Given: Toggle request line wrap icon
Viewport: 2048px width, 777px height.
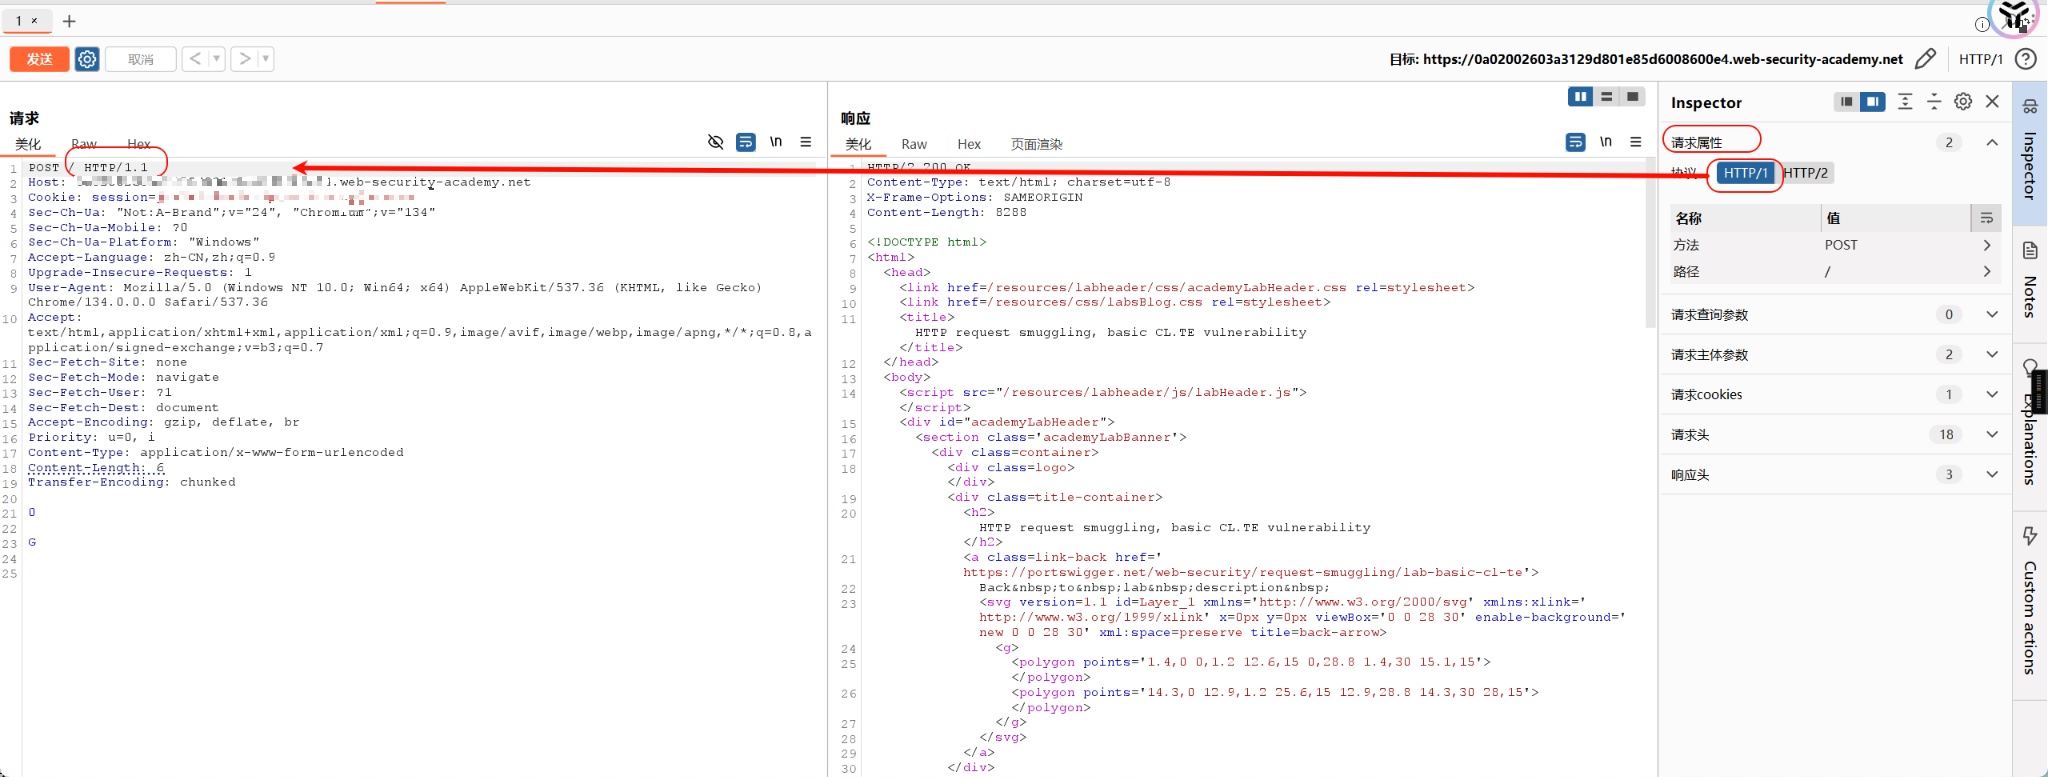Looking at the screenshot, I should [746, 142].
